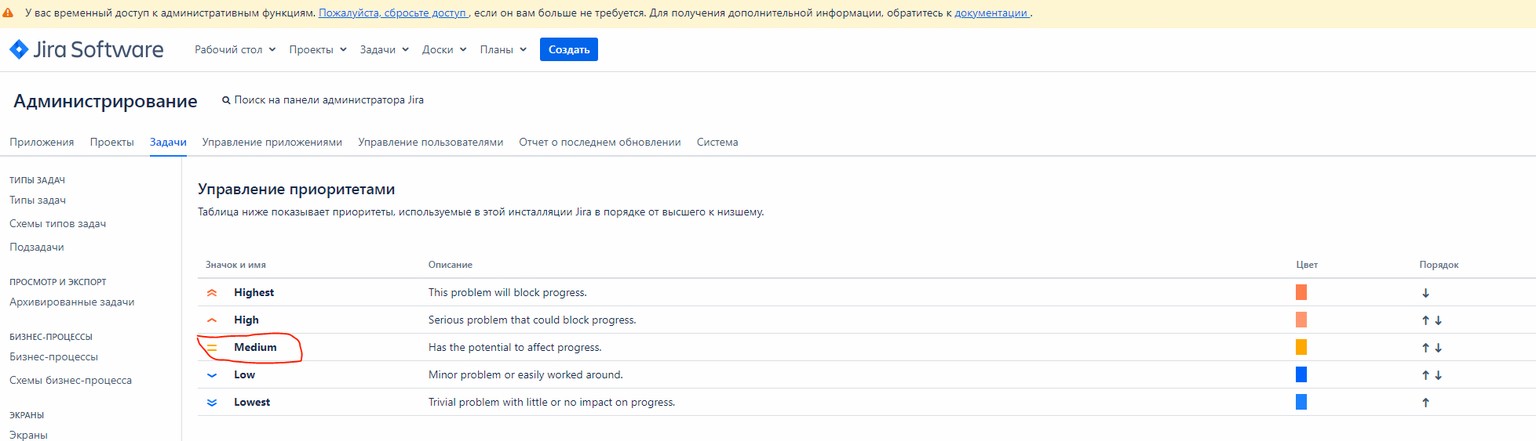
Task: Click the orange Medium color swatch
Action: pyautogui.click(x=1301, y=347)
